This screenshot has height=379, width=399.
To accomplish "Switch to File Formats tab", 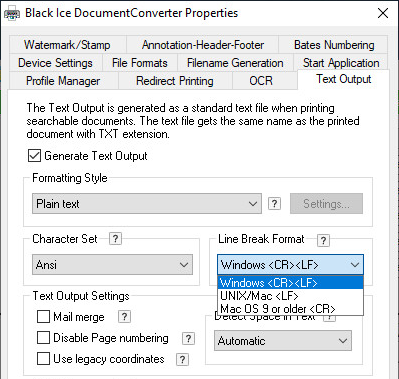I will click(x=140, y=63).
